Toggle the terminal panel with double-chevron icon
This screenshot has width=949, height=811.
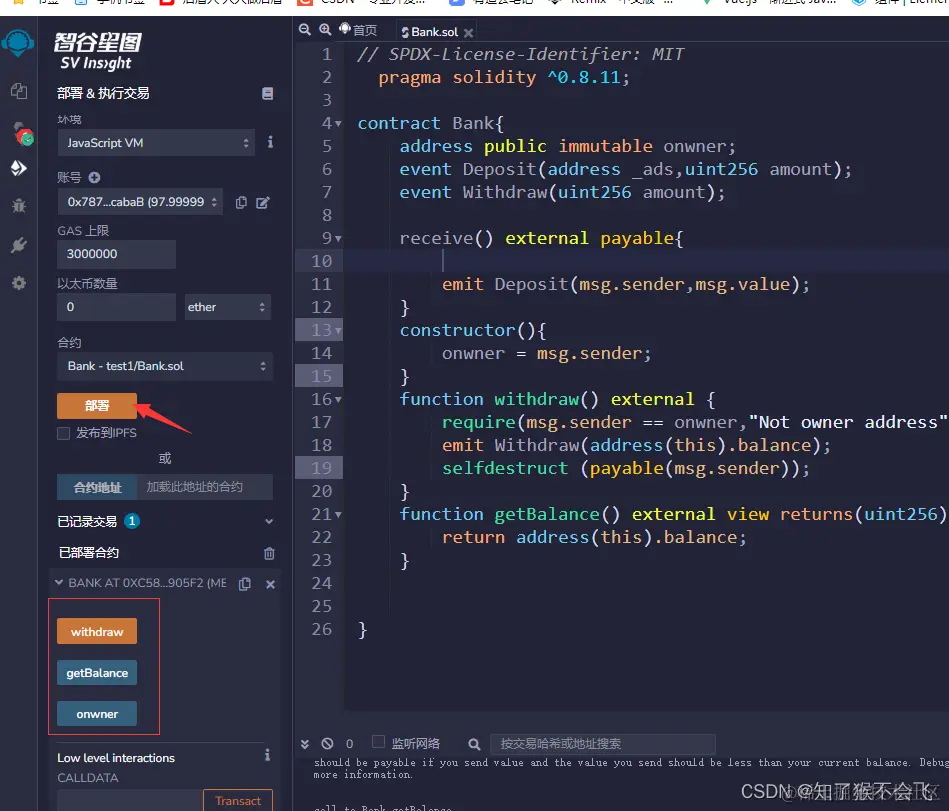(305, 744)
